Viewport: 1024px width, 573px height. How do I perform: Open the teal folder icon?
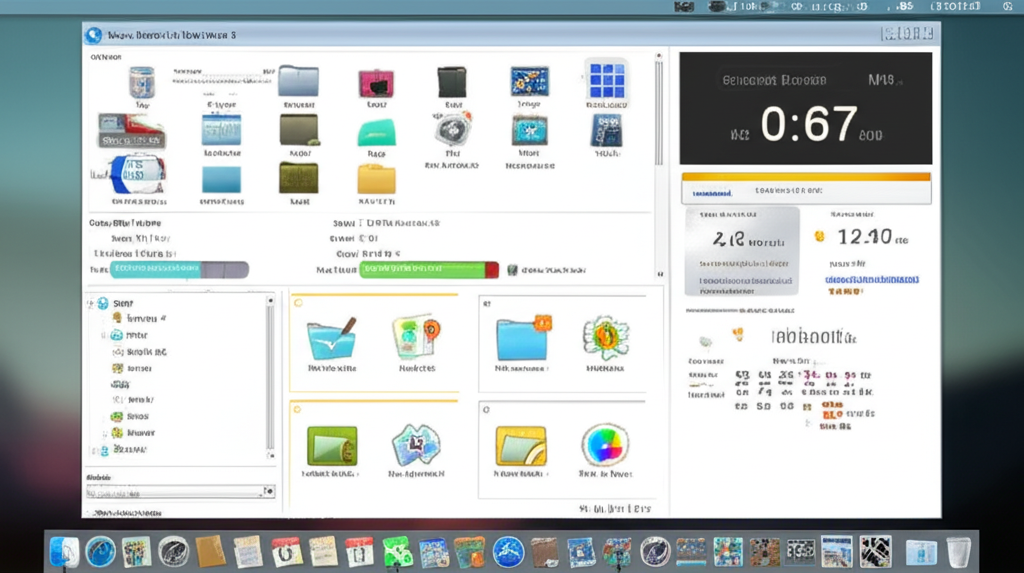pyautogui.click(x=376, y=132)
